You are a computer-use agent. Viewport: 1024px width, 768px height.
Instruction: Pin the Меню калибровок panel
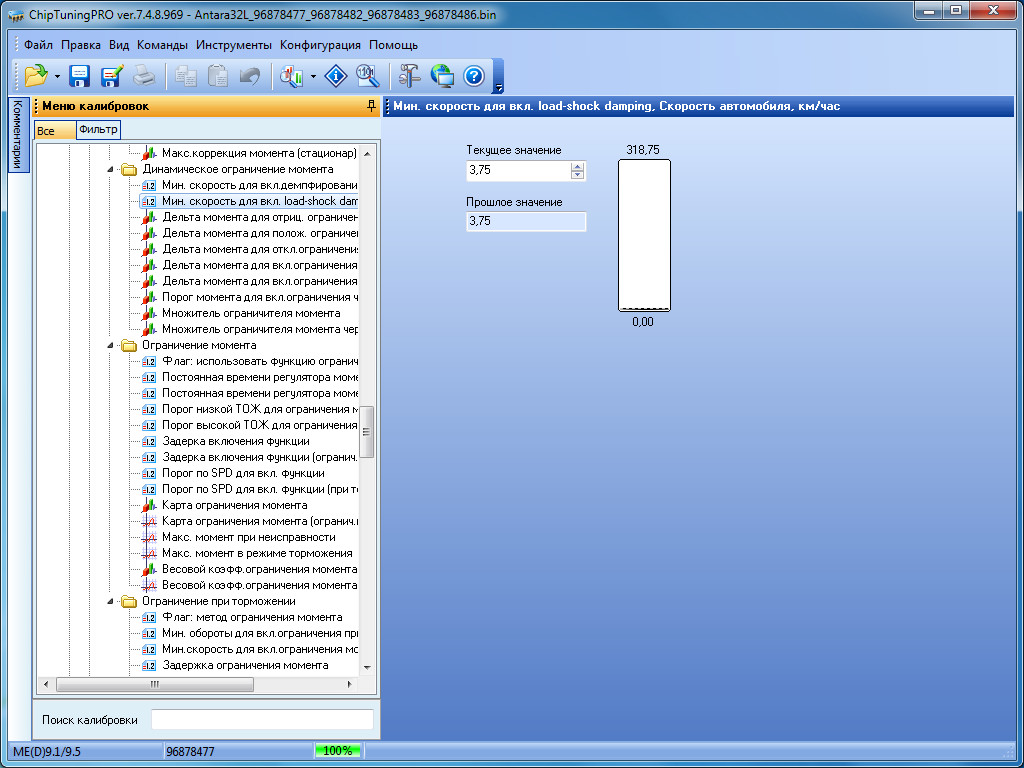[x=371, y=106]
